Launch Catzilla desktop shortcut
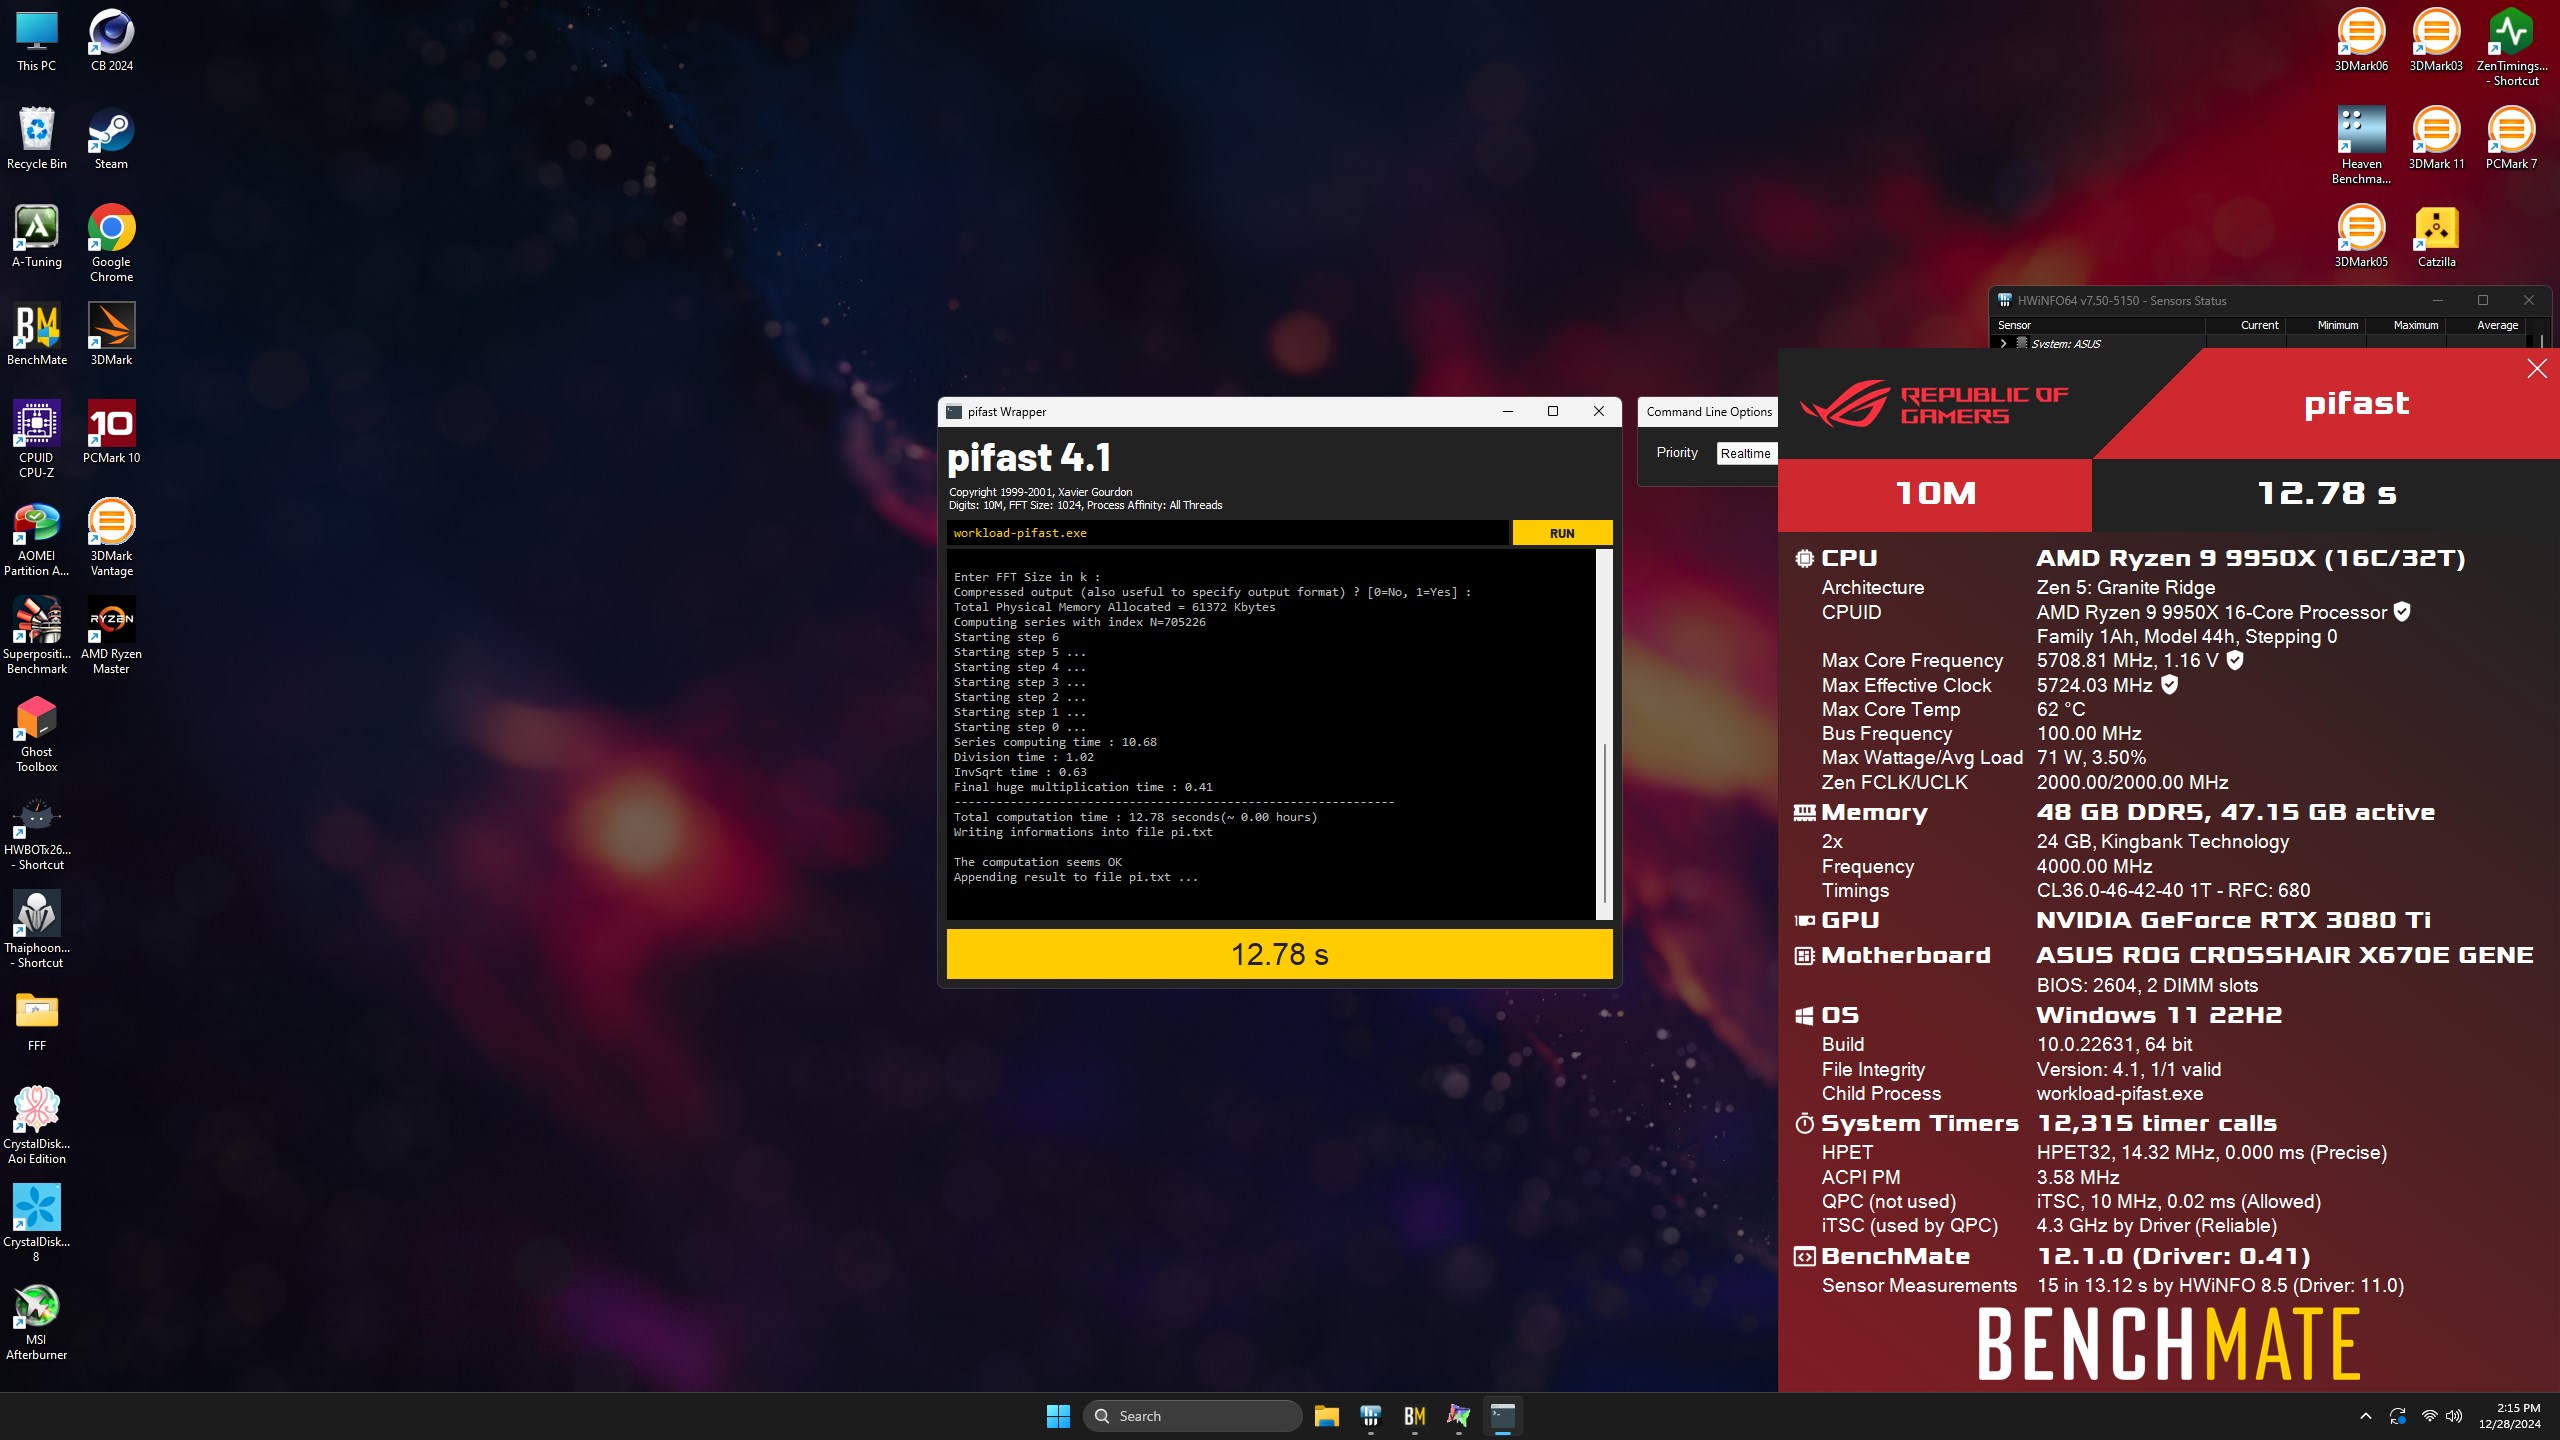This screenshot has height=1440, width=2560. click(2436, 236)
